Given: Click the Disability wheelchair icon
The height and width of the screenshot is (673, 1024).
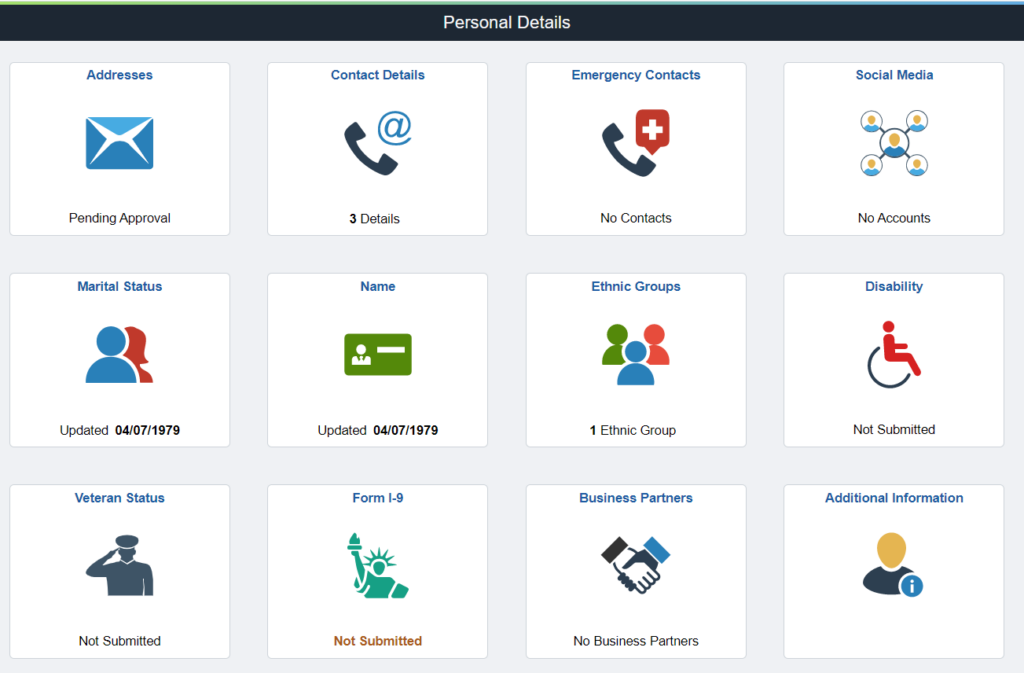Looking at the screenshot, I should click(x=893, y=355).
